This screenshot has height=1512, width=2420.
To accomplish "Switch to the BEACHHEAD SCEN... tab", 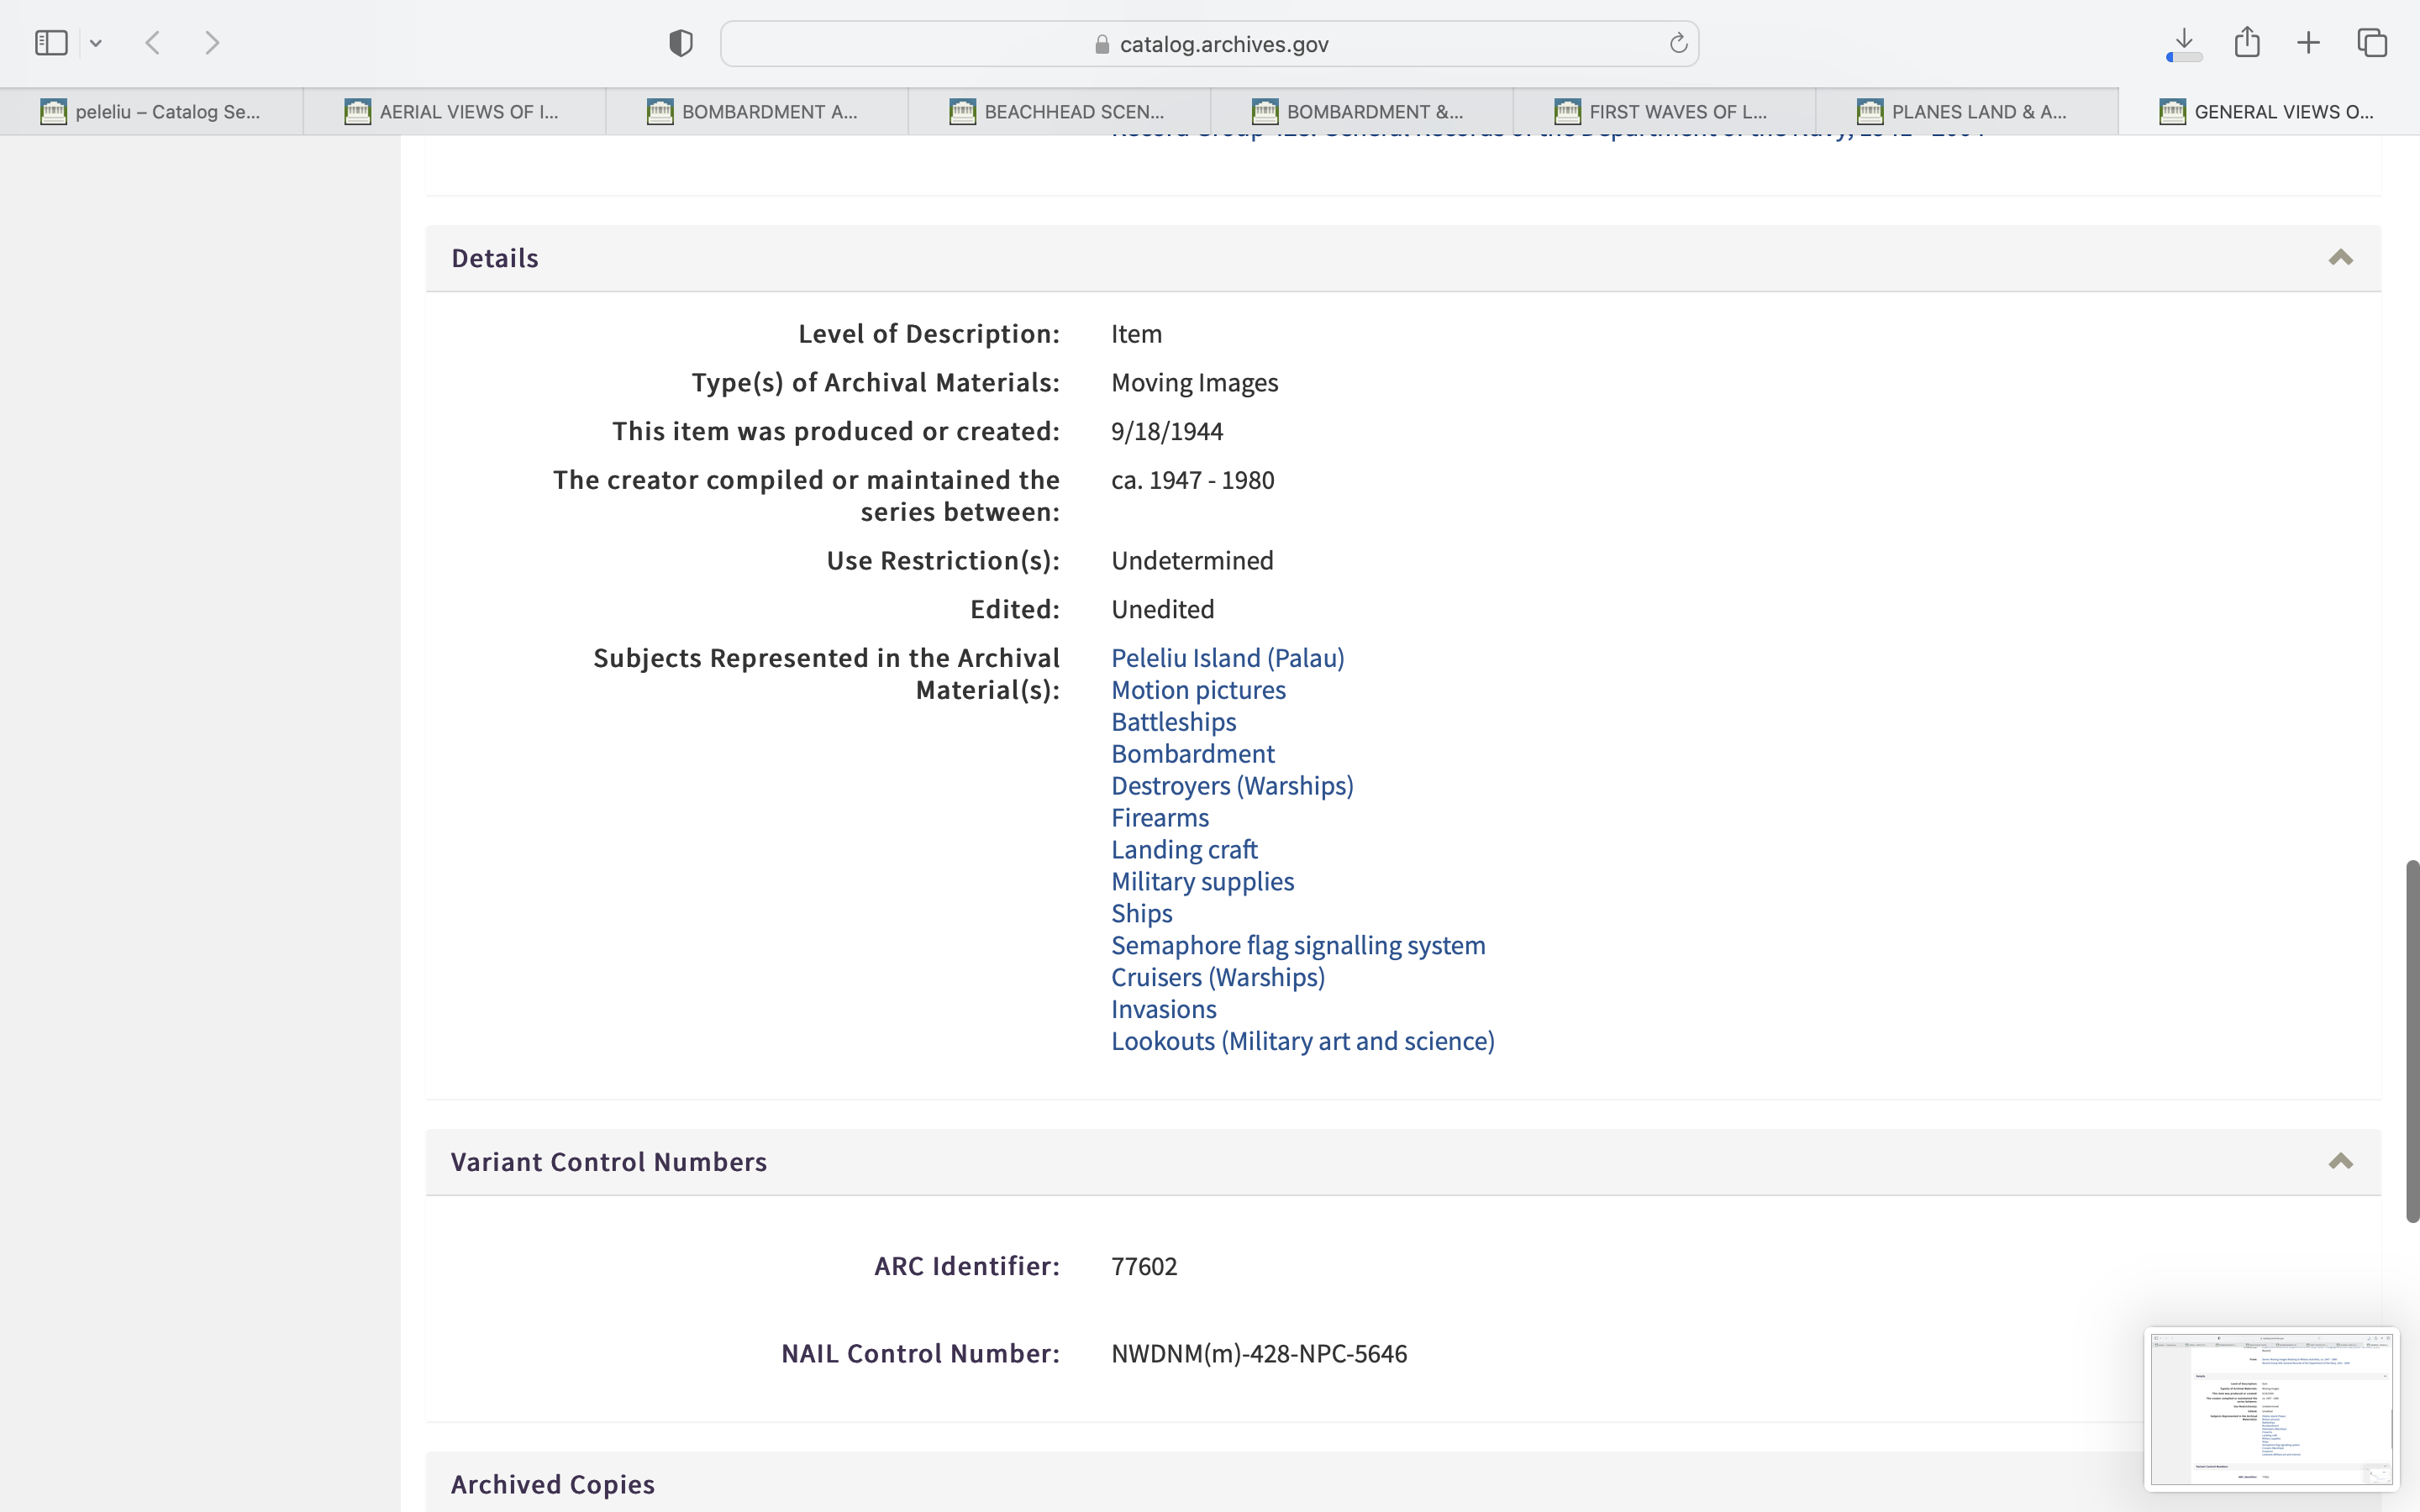I will click(x=1059, y=111).
